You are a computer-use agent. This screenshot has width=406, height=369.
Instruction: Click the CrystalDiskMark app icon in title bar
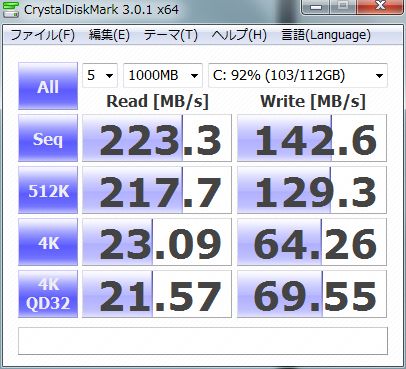10,10
